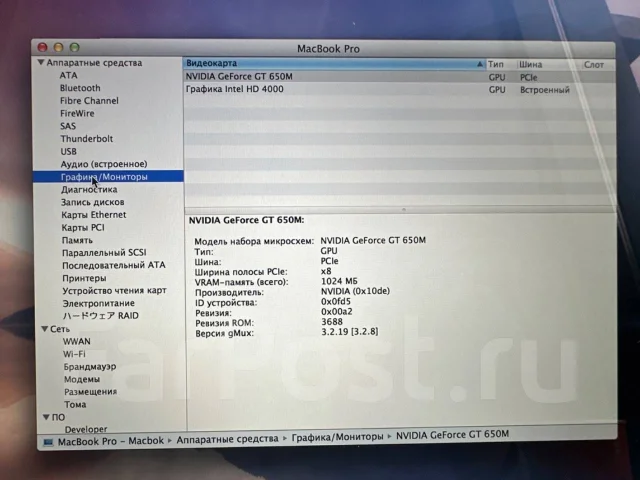Minimize window with yellow button
640x480 pixels.
pos(58,47)
